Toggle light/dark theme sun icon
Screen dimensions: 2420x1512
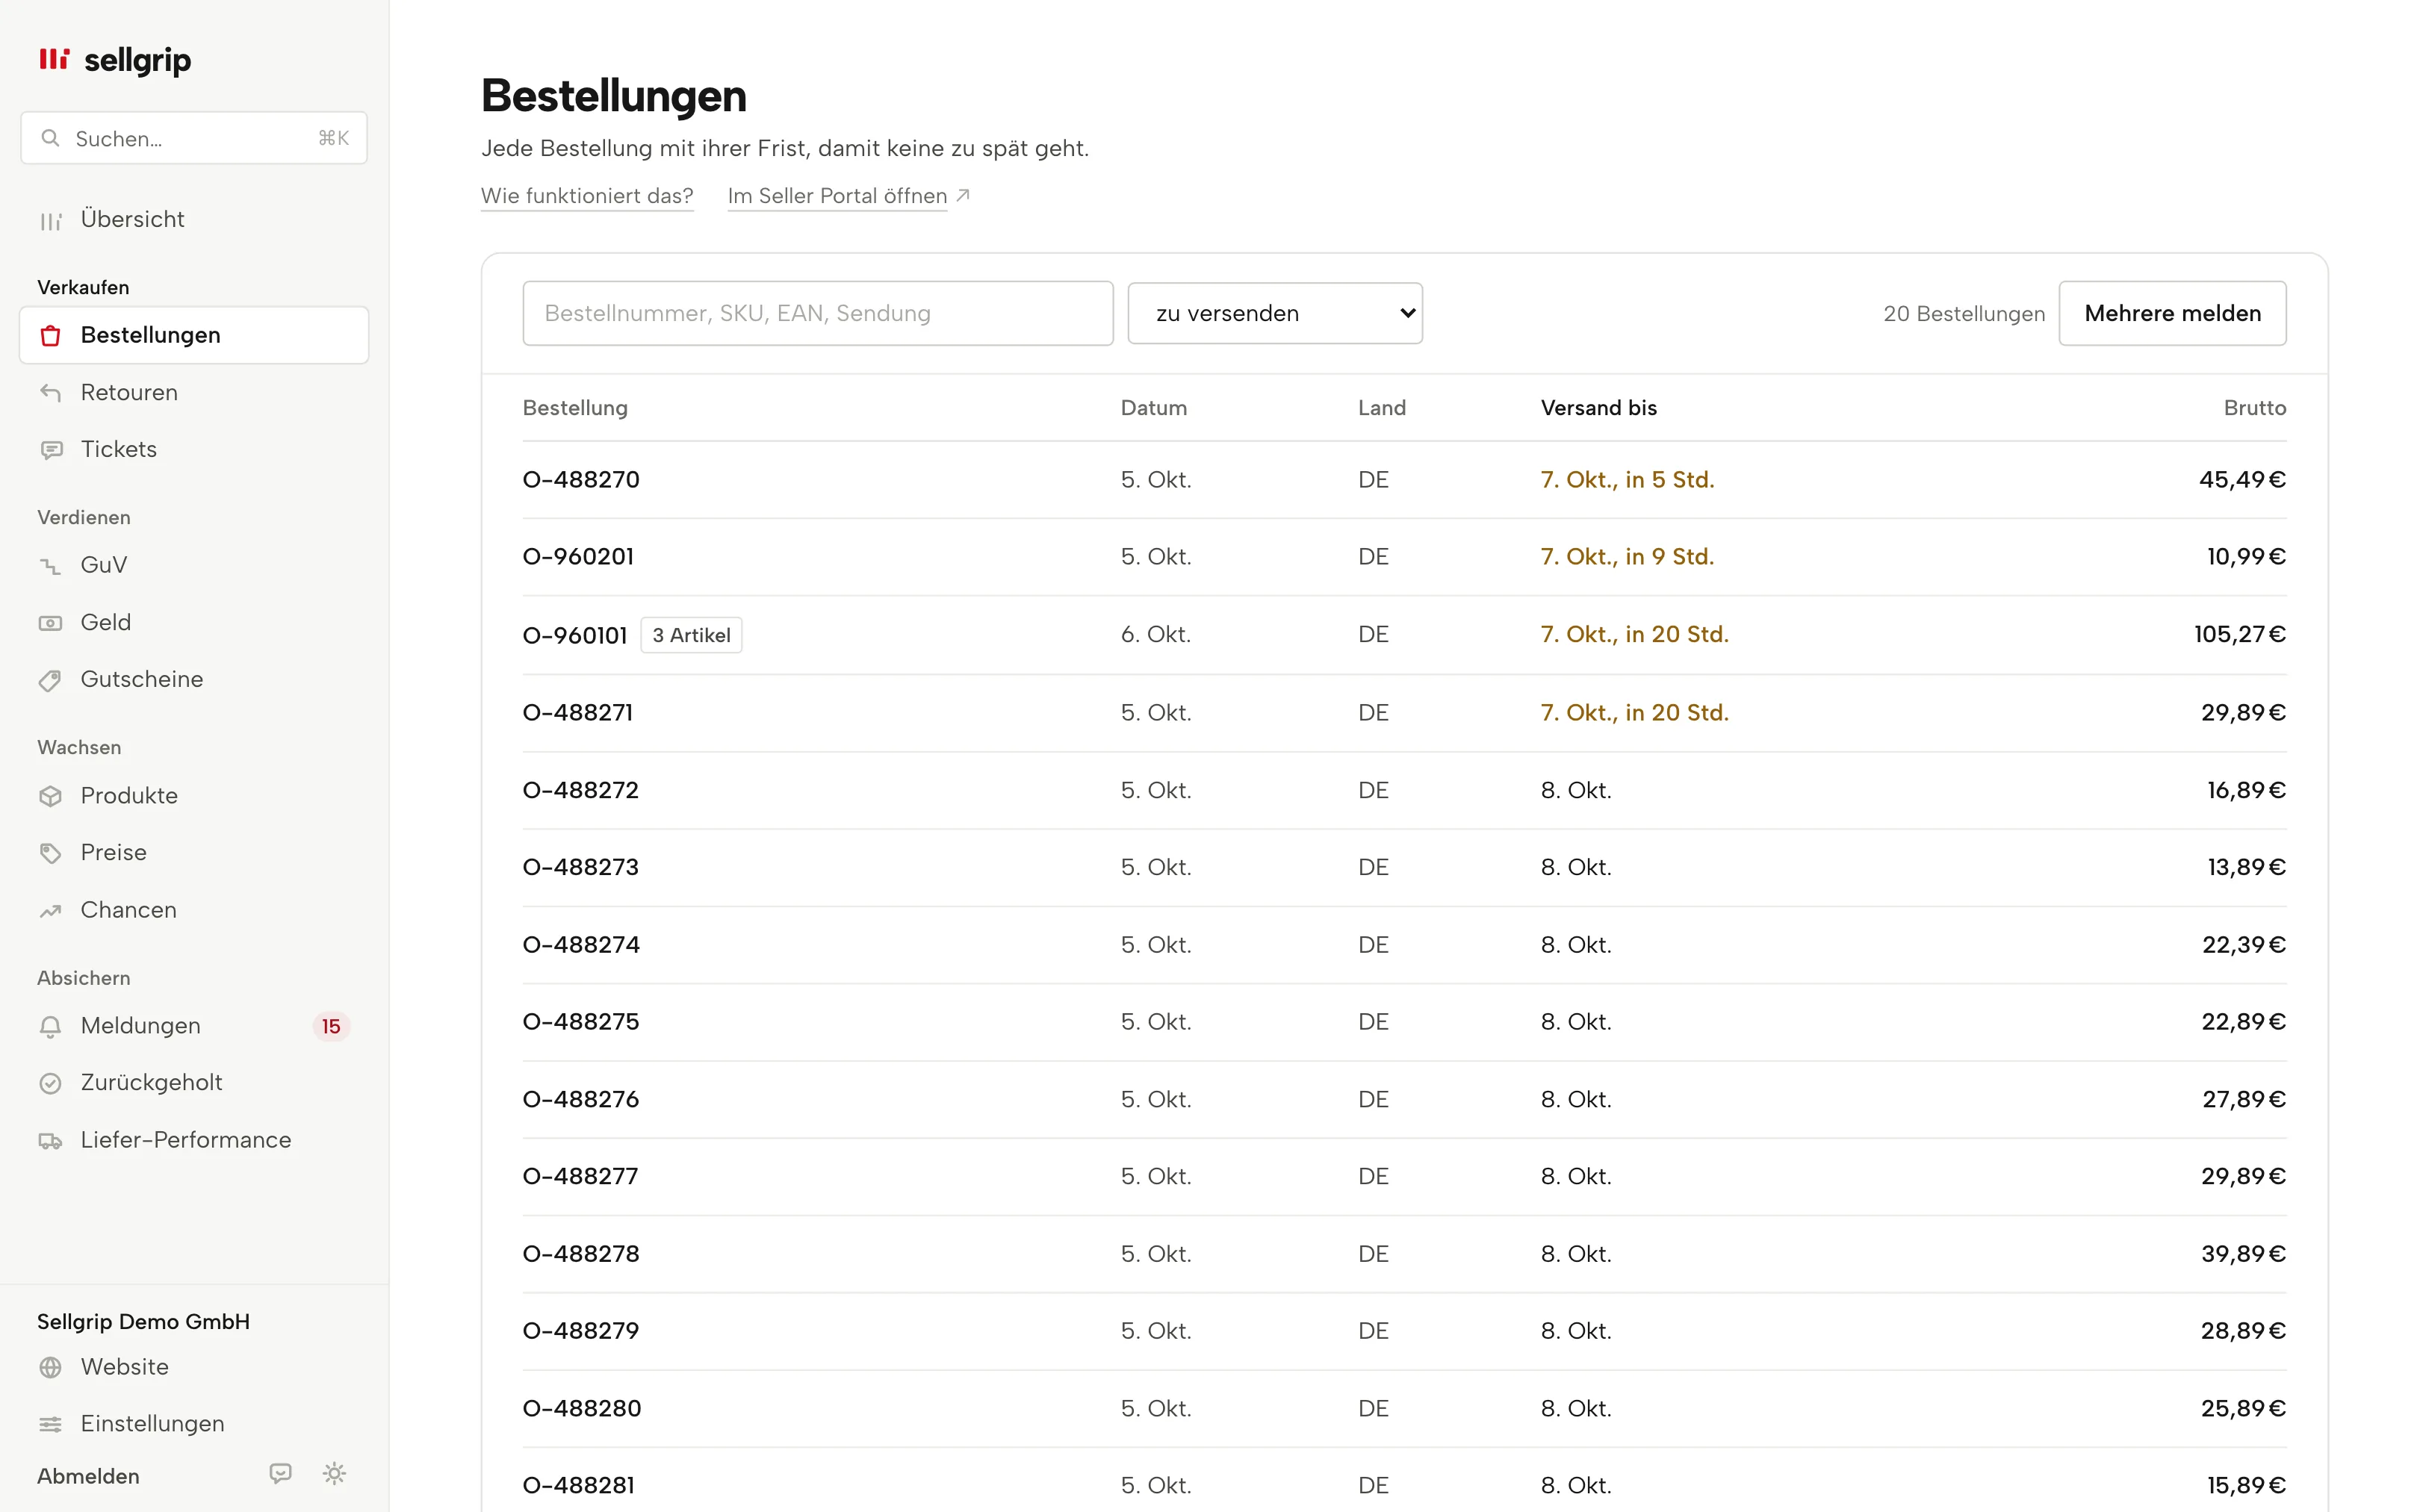coord(334,1473)
